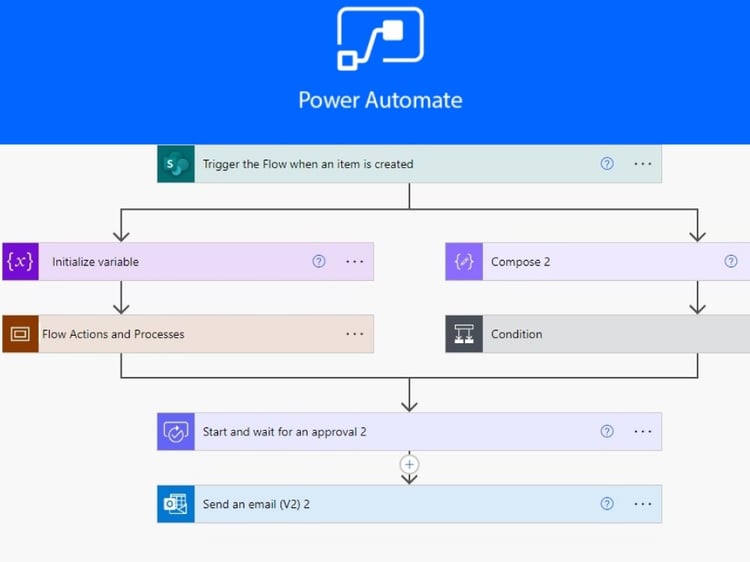Open more options for Send an email (V2) 2
This screenshot has width=750, height=562.
point(643,504)
